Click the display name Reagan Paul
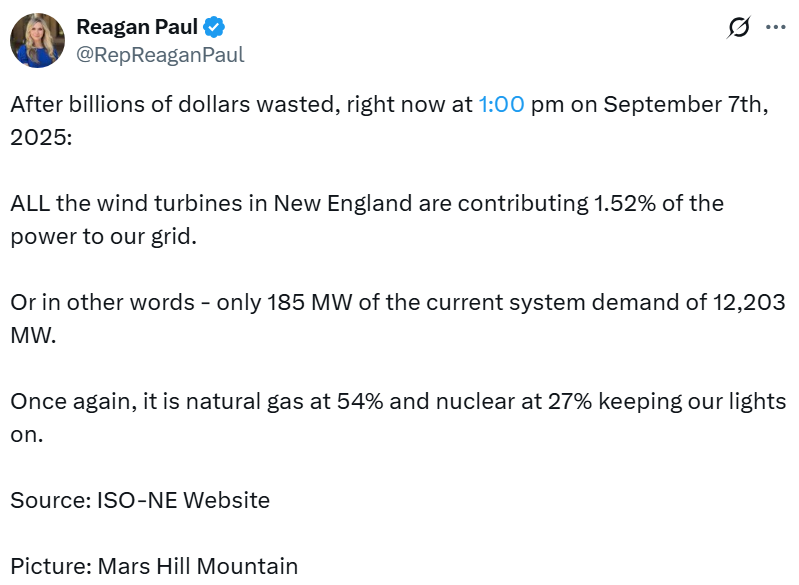This screenshot has height=585, width=799. click(137, 28)
